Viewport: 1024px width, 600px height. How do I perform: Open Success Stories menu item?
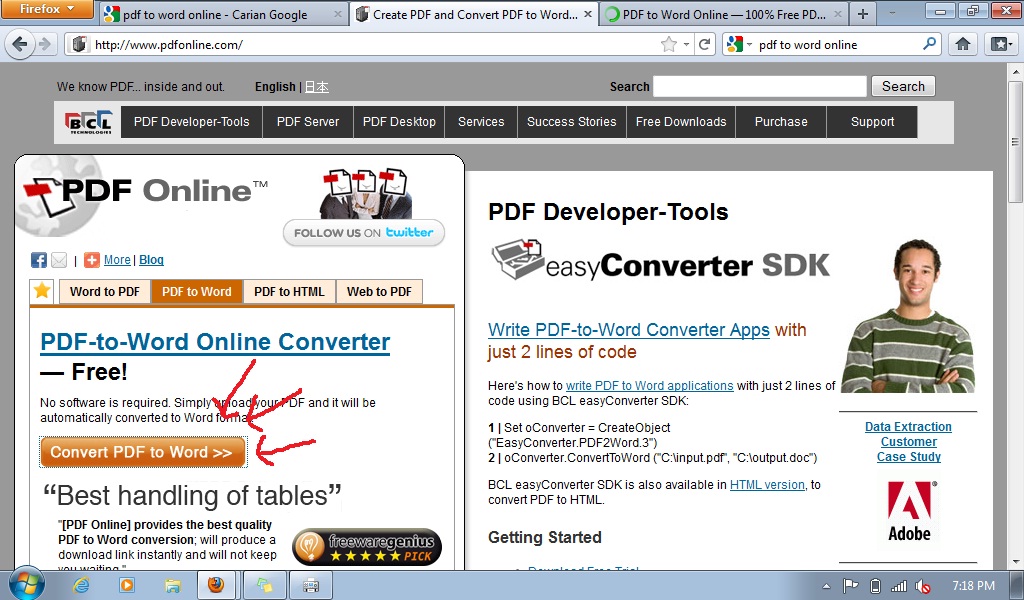click(x=571, y=122)
